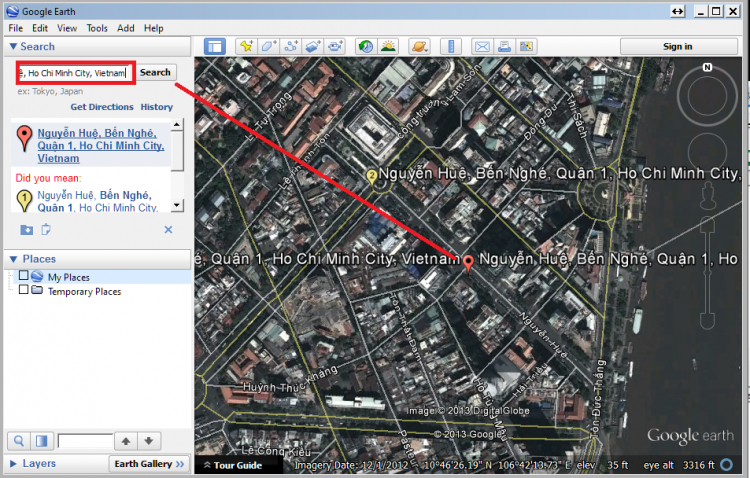The width and height of the screenshot is (750, 478).
Task: Select the Add Polygon tool
Action: pyautogui.click(x=268, y=46)
